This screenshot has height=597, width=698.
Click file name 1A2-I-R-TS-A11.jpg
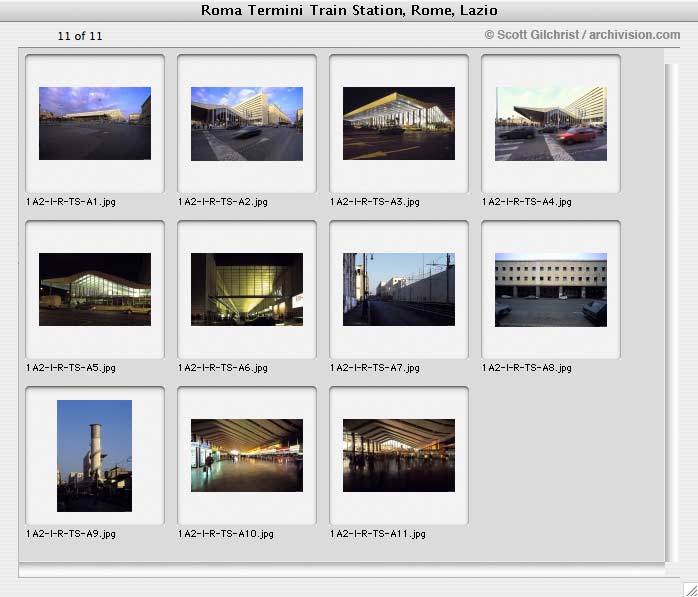(x=377, y=533)
